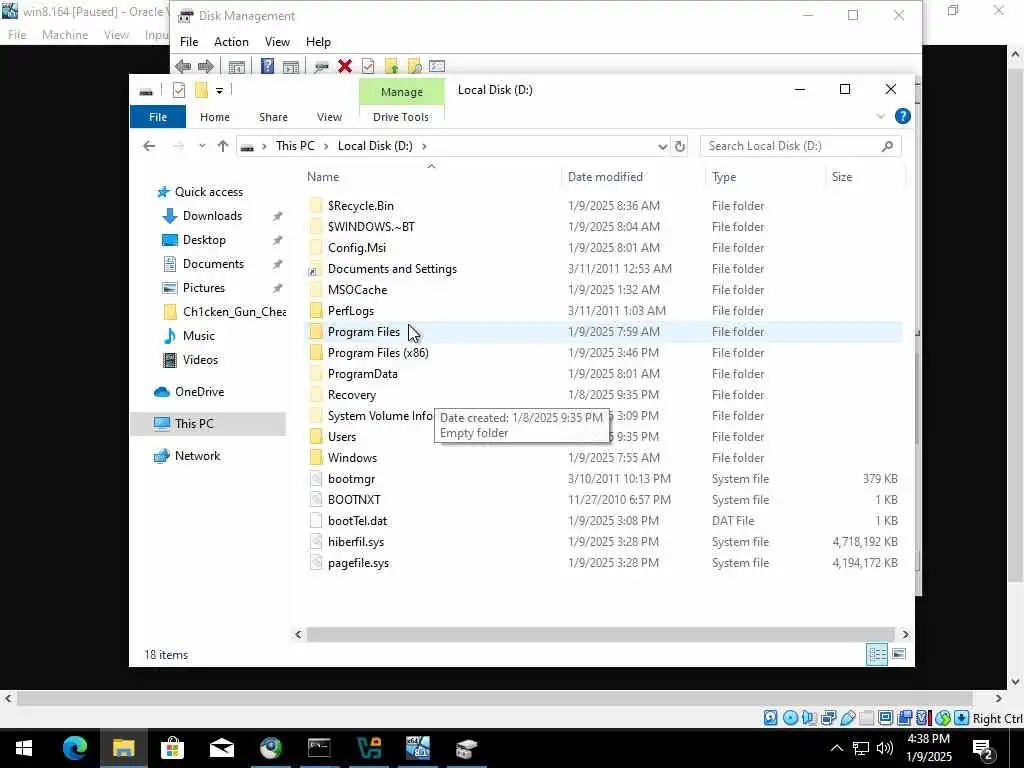Launch Microsoft Edge from the taskbar
This screenshot has width=1024, height=768.
(74, 748)
